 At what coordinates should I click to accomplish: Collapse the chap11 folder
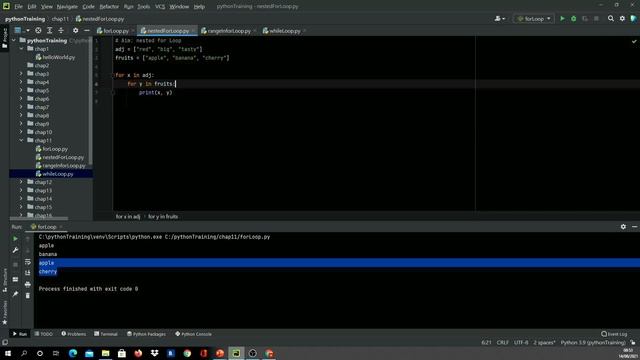pyautogui.click(x=21, y=140)
